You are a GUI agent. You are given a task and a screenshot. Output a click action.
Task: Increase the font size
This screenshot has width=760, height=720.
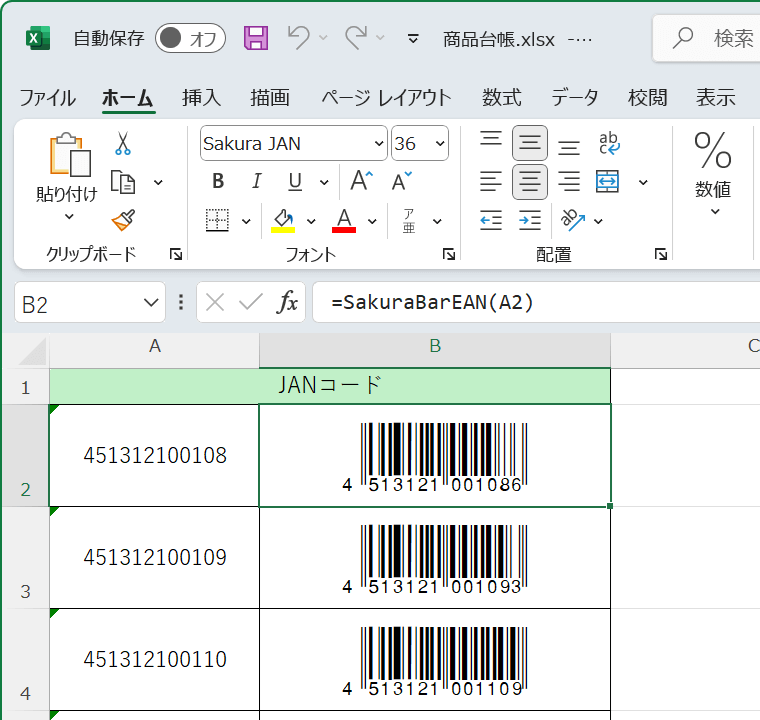pos(362,181)
